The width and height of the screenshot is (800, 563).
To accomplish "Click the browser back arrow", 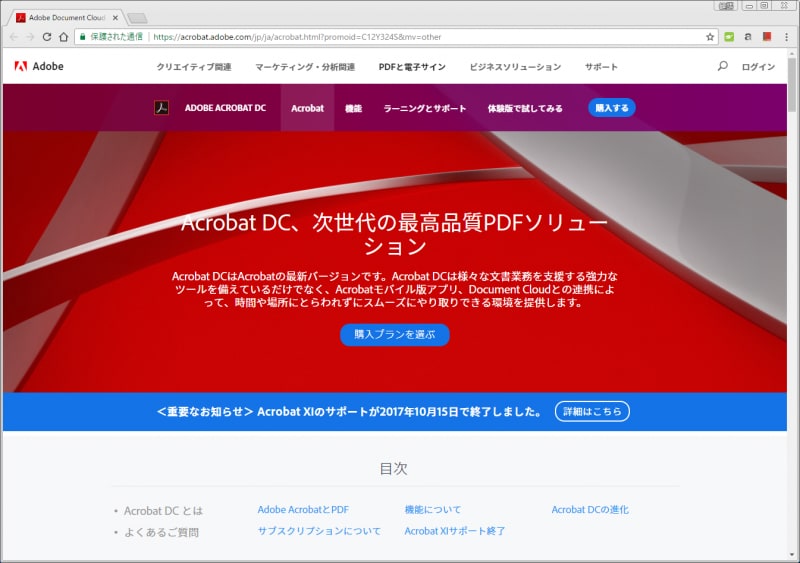I will tap(14, 37).
